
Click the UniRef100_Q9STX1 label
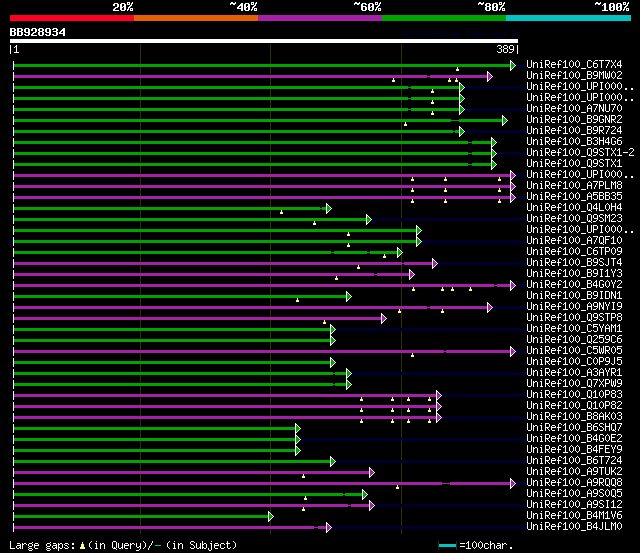click(574, 164)
